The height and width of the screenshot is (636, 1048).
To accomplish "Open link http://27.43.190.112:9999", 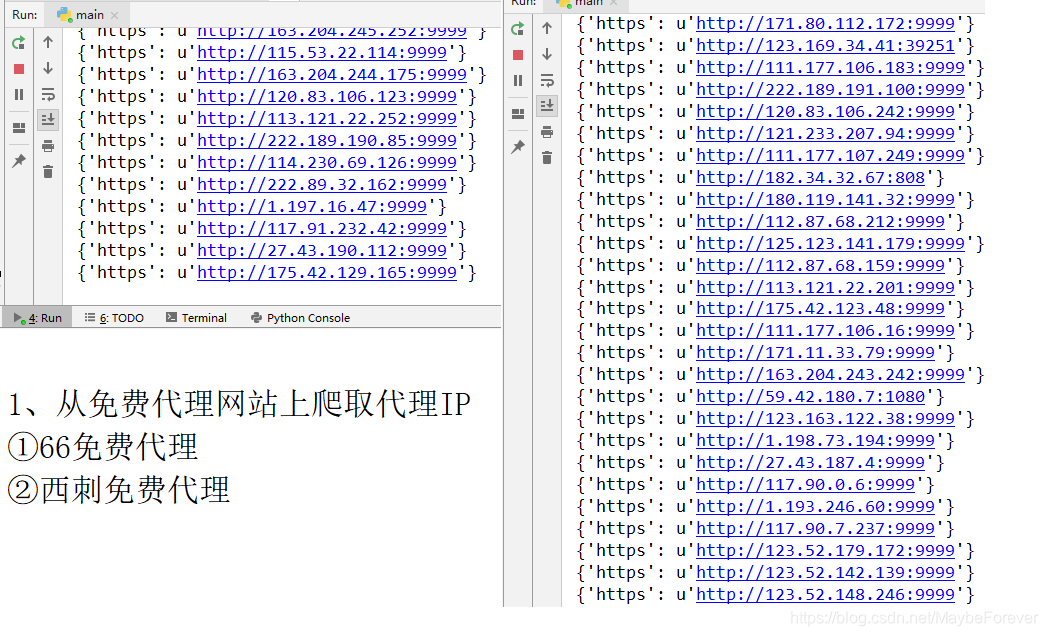I will pos(321,251).
